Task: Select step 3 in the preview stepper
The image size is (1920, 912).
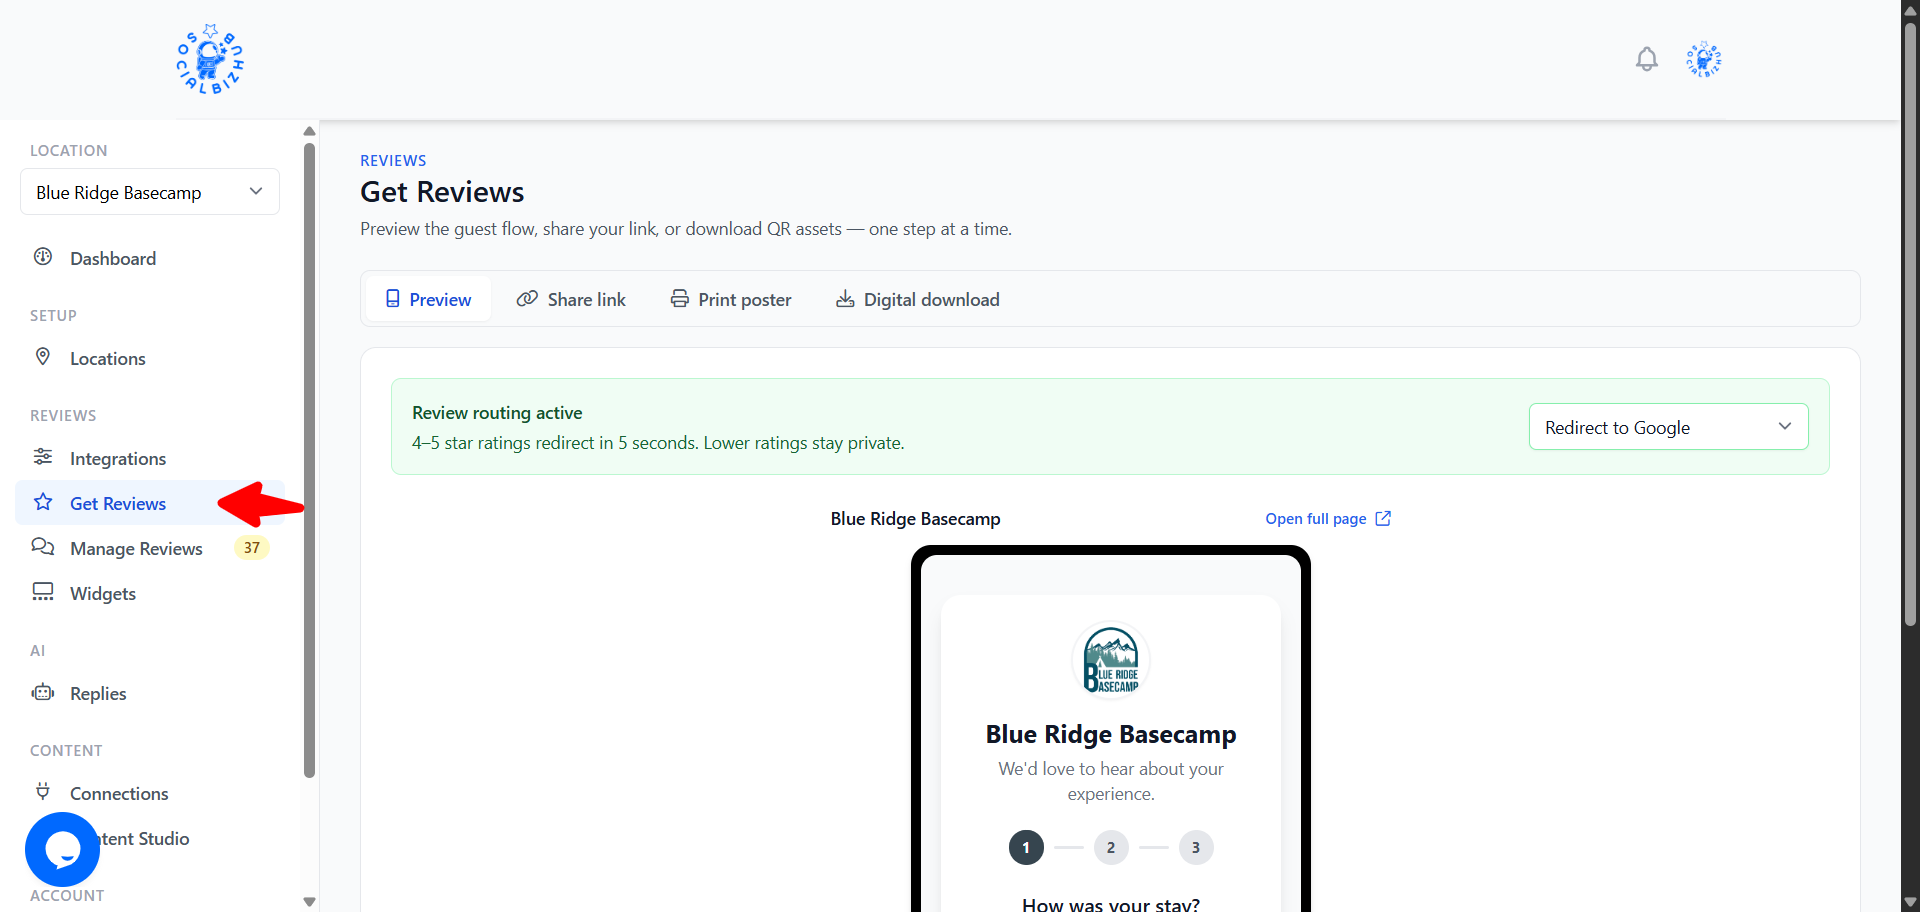Action: [x=1196, y=847]
